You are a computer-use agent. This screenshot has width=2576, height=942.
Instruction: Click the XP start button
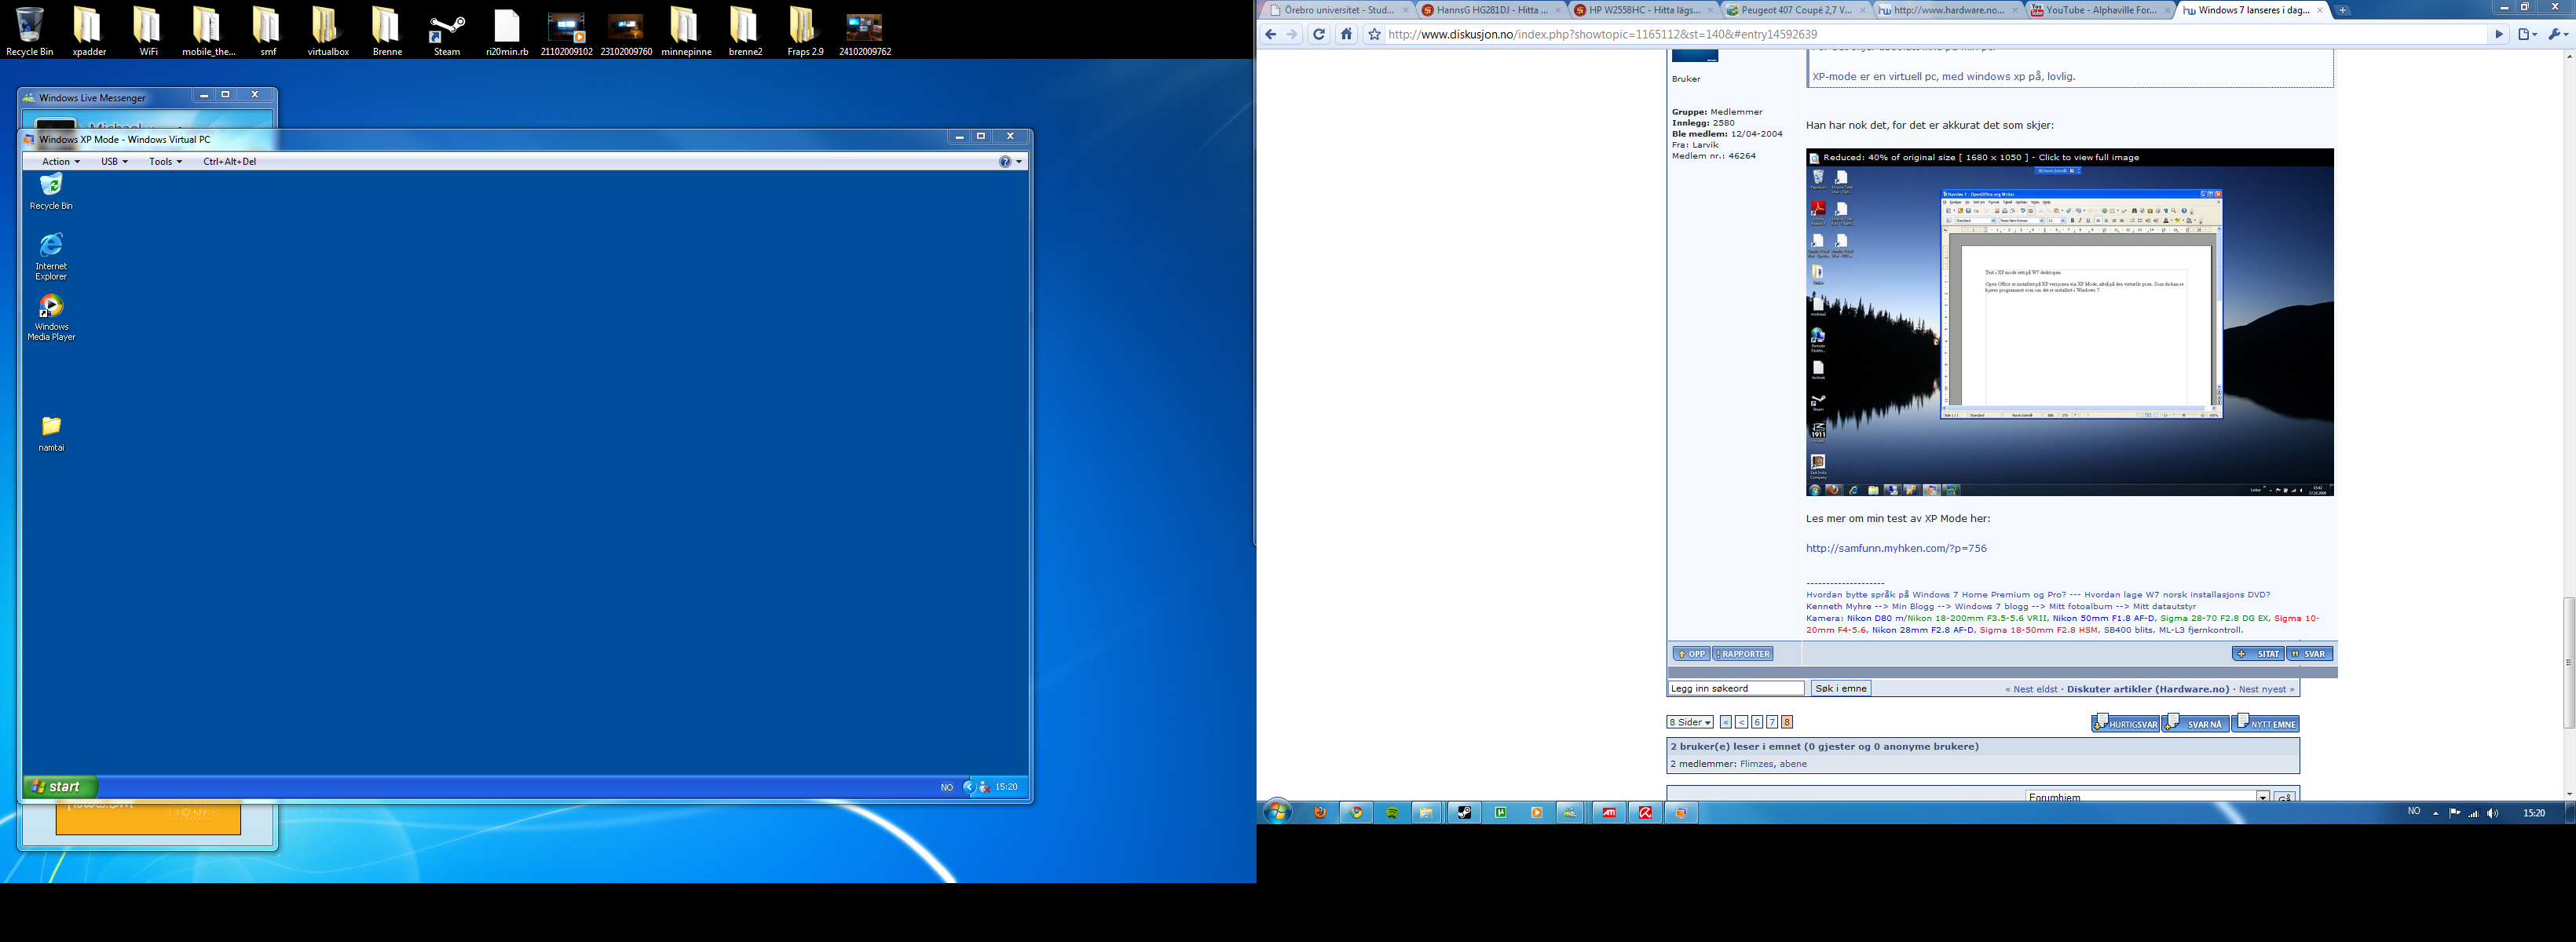(60, 787)
